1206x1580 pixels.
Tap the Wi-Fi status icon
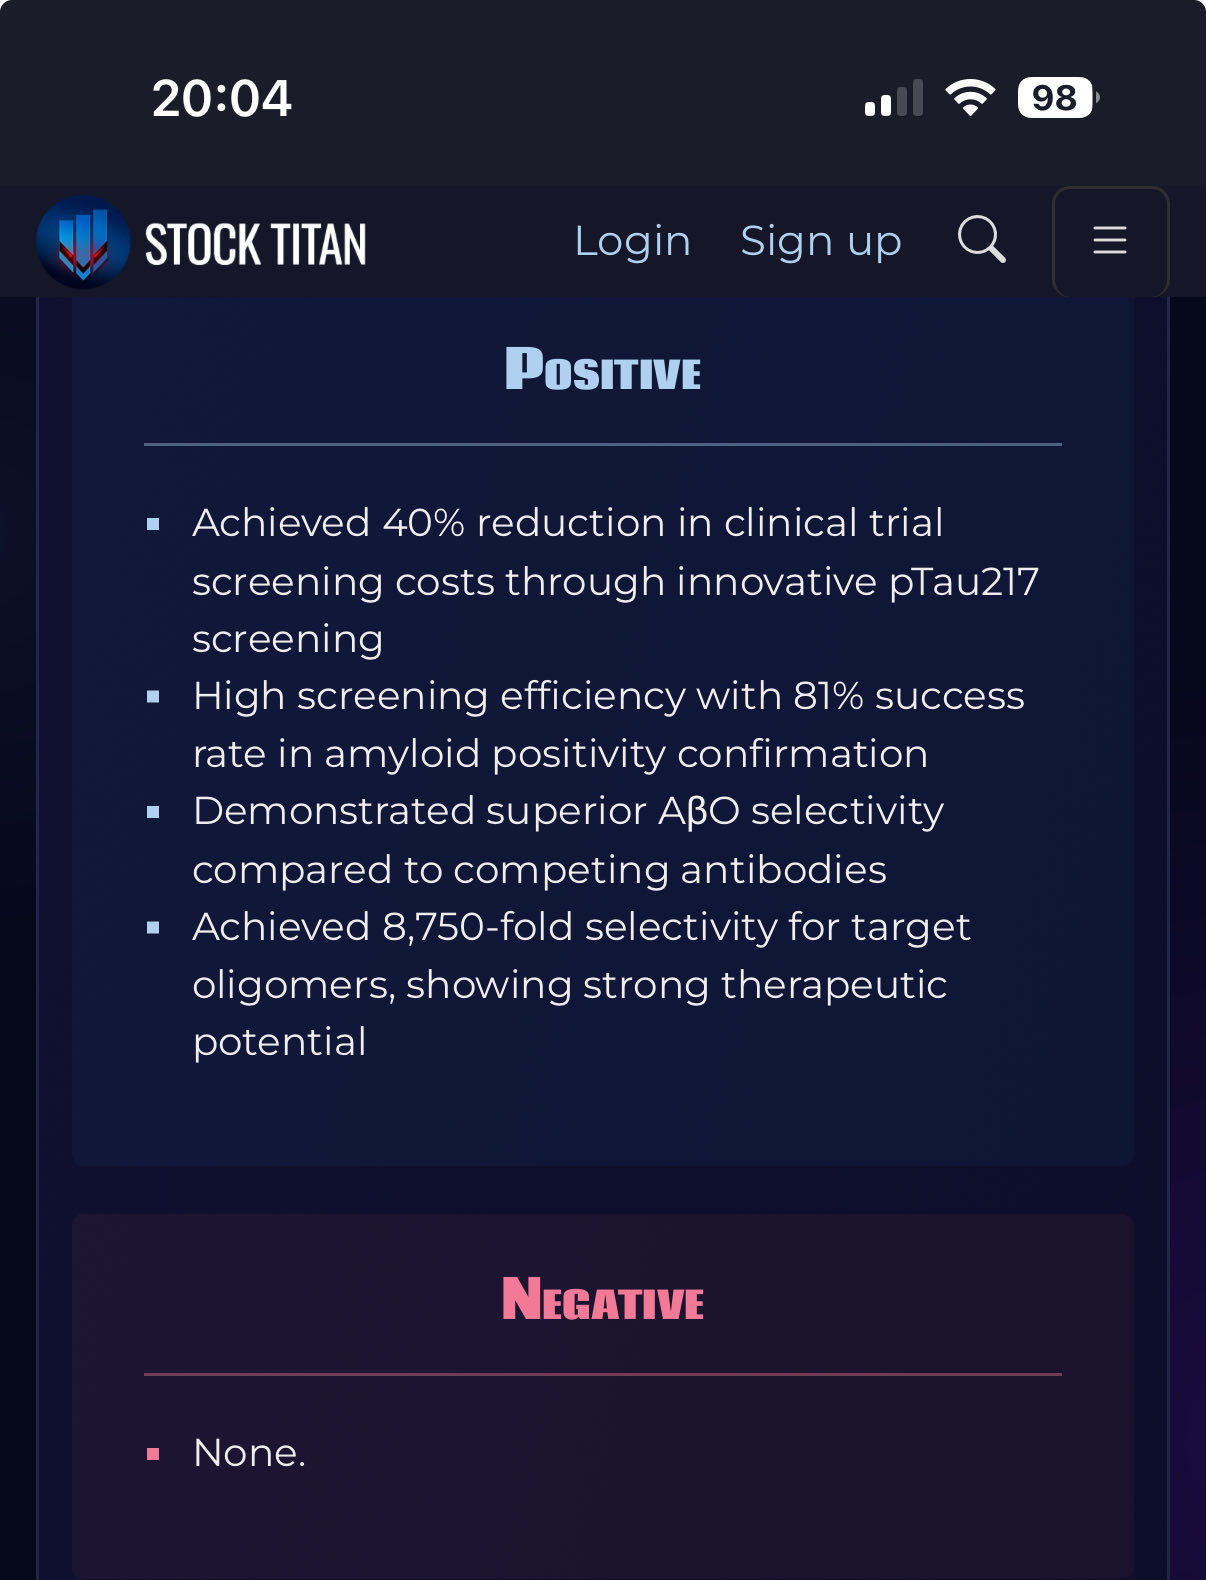[x=970, y=98]
